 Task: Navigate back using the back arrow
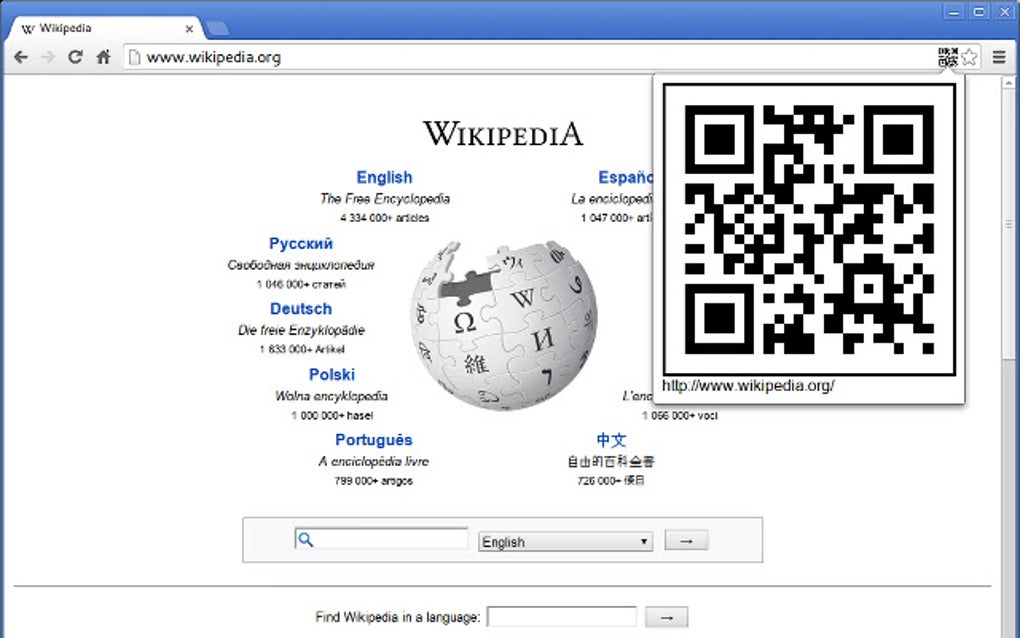tap(20, 57)
